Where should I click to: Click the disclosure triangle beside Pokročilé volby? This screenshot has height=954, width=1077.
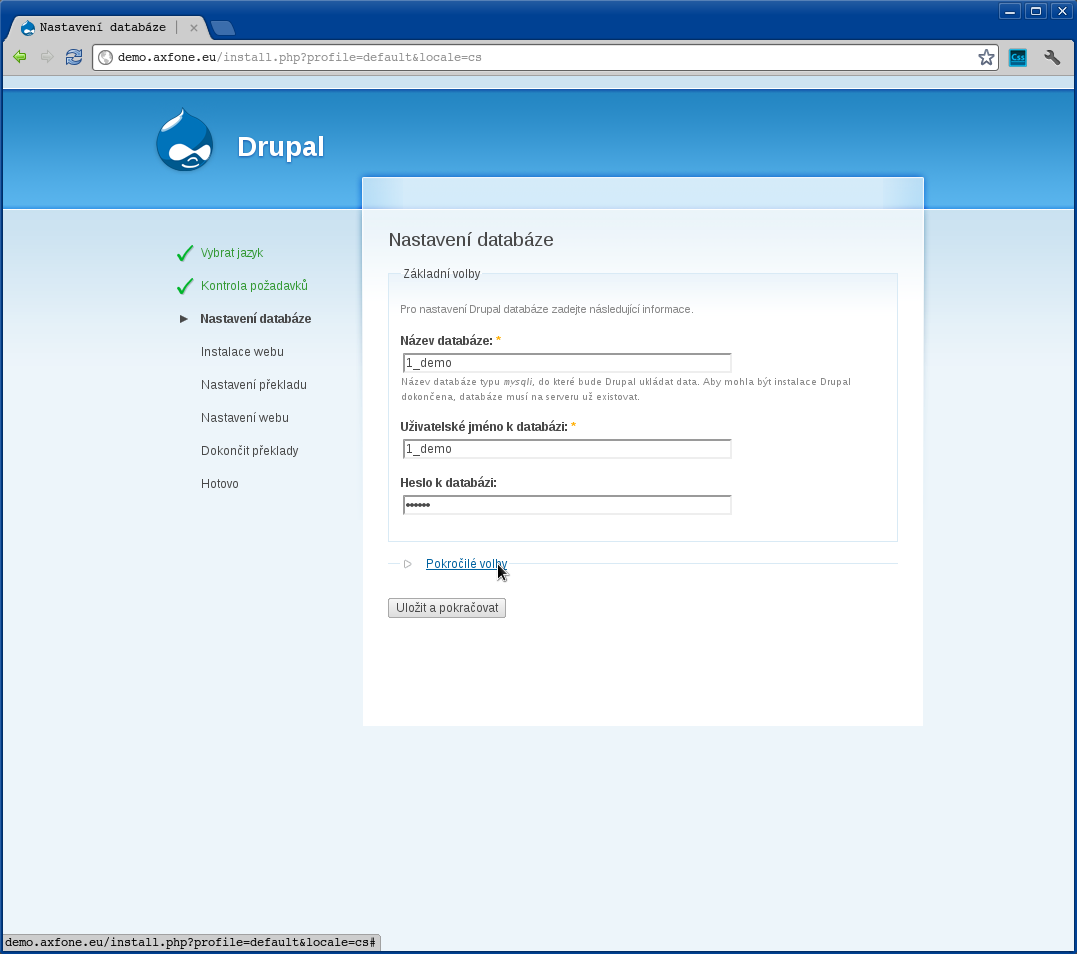pyautogui.click(x=408, y=564)
